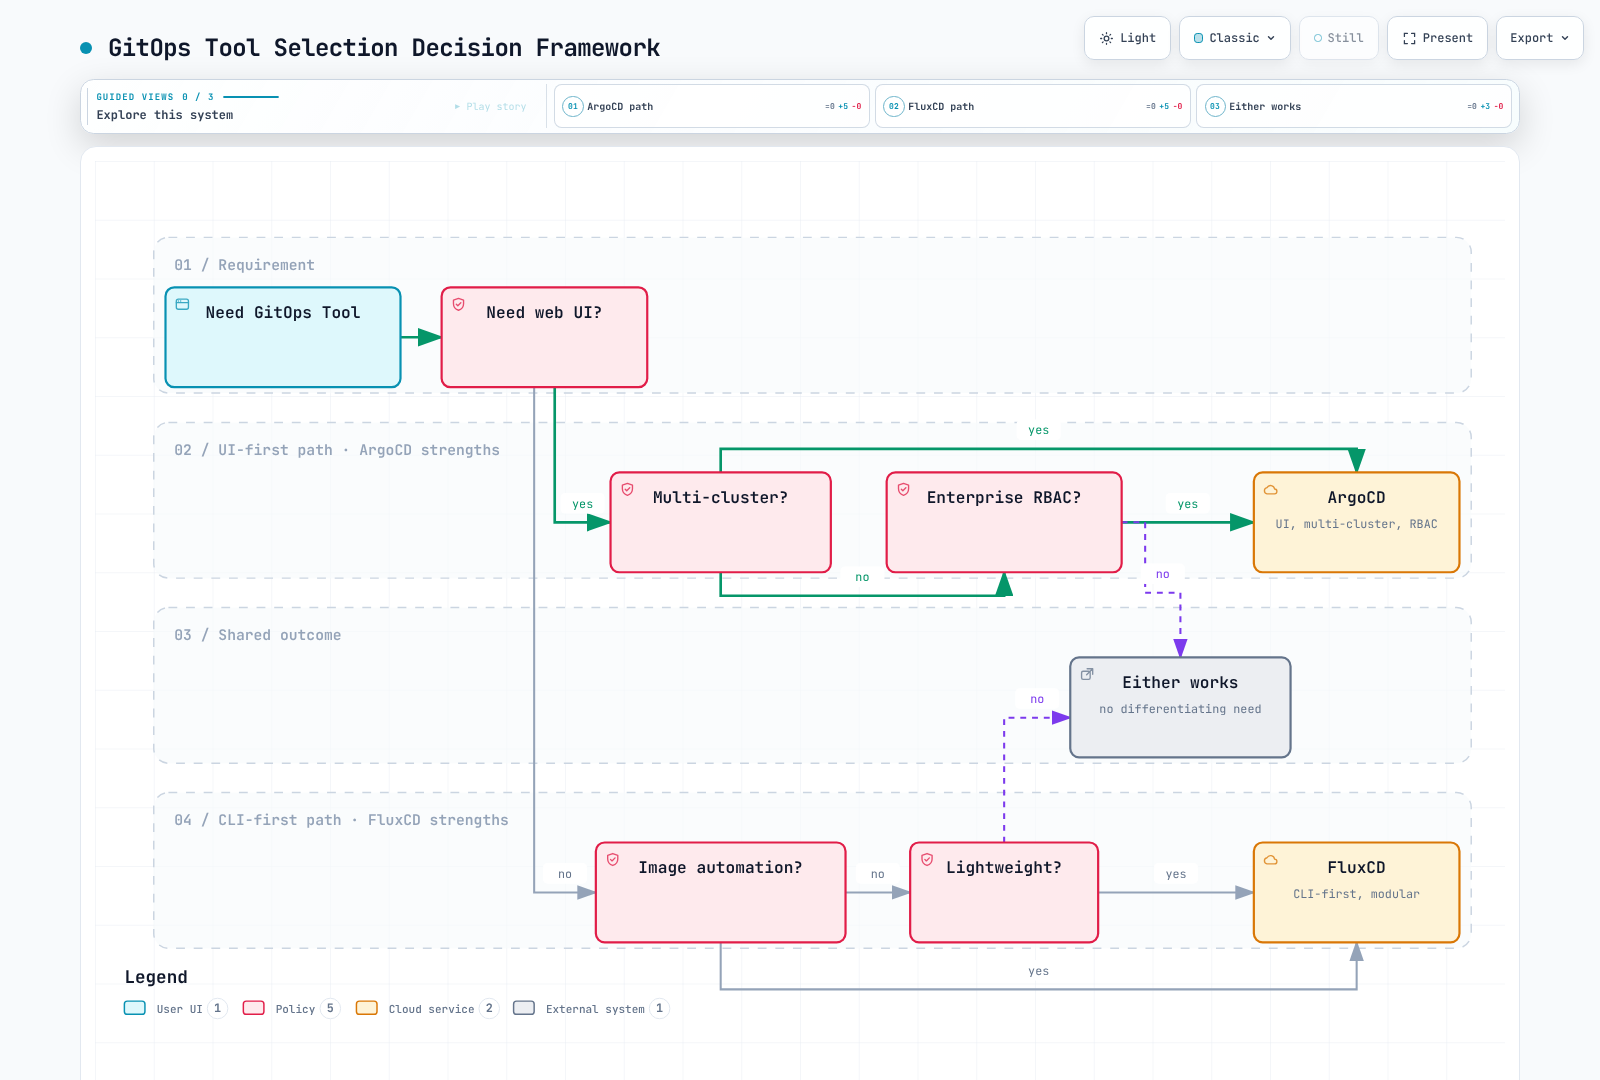Toggle Cloud service legend filter
The image size is (1600, 1080).
coord(427,1008)
